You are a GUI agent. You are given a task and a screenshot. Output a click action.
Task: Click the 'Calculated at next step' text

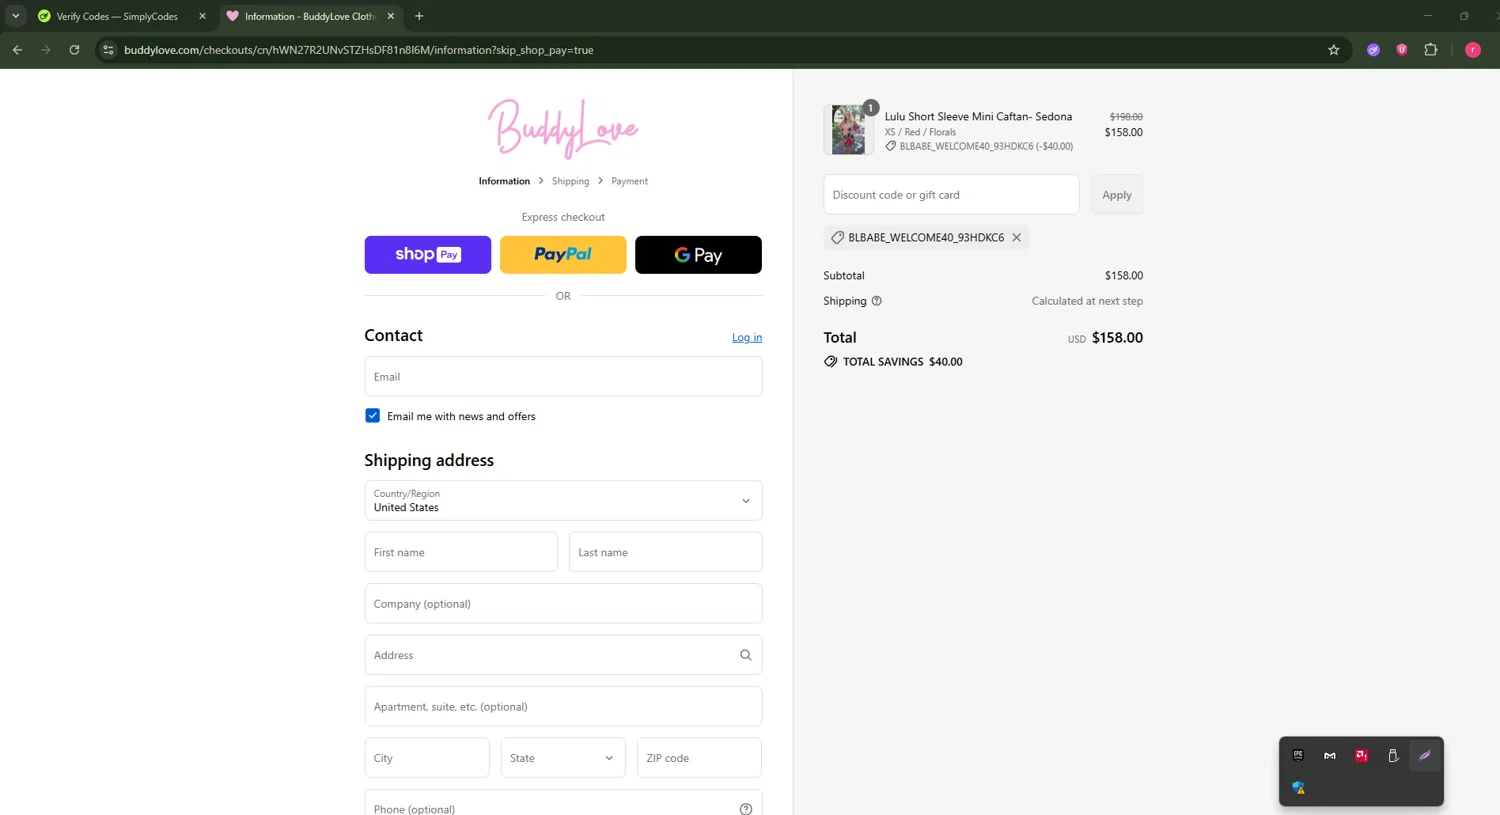(1087, 301)
